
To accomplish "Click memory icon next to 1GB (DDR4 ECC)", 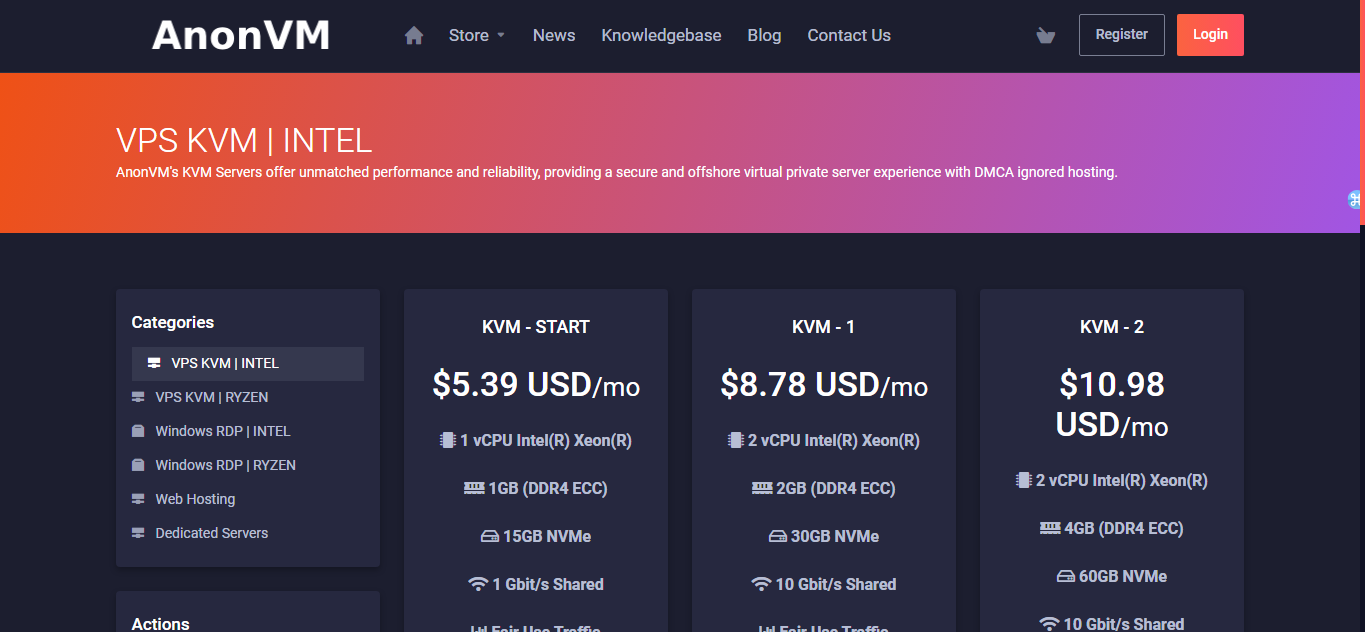I will tap(474, 488).
